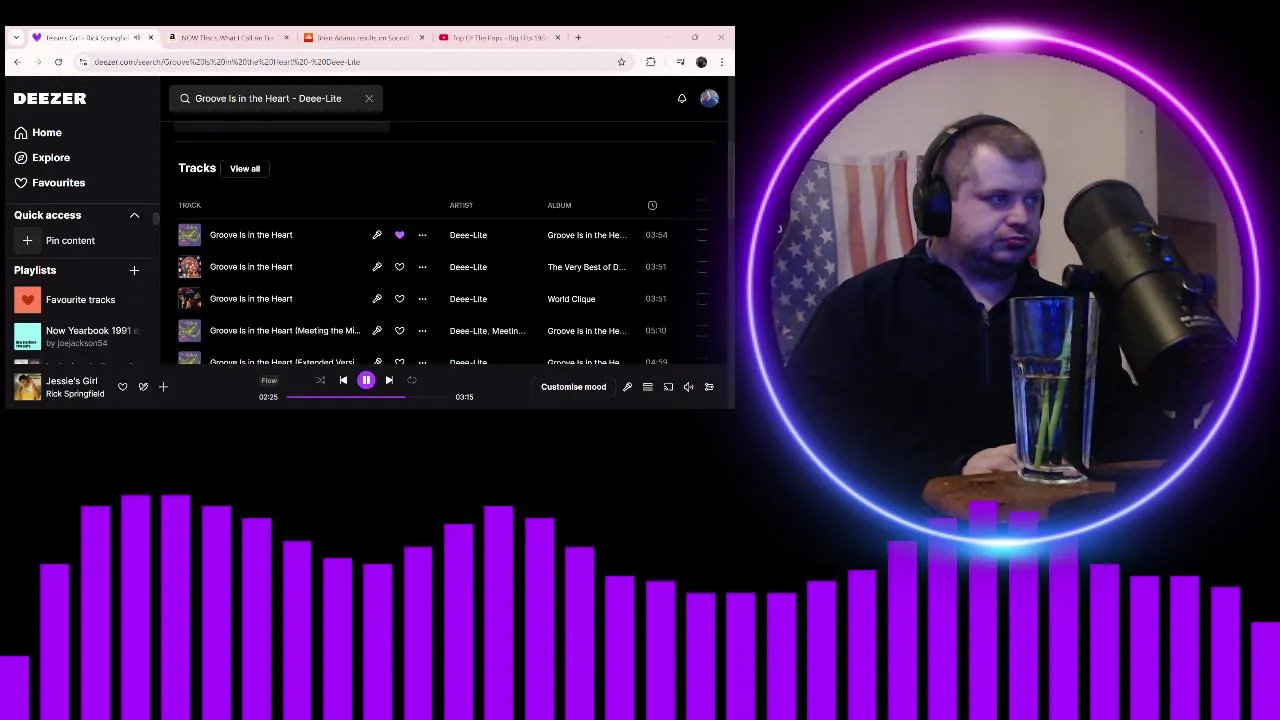Open more options for The Very Best track
1280x720 pixels.
[422, 267]
